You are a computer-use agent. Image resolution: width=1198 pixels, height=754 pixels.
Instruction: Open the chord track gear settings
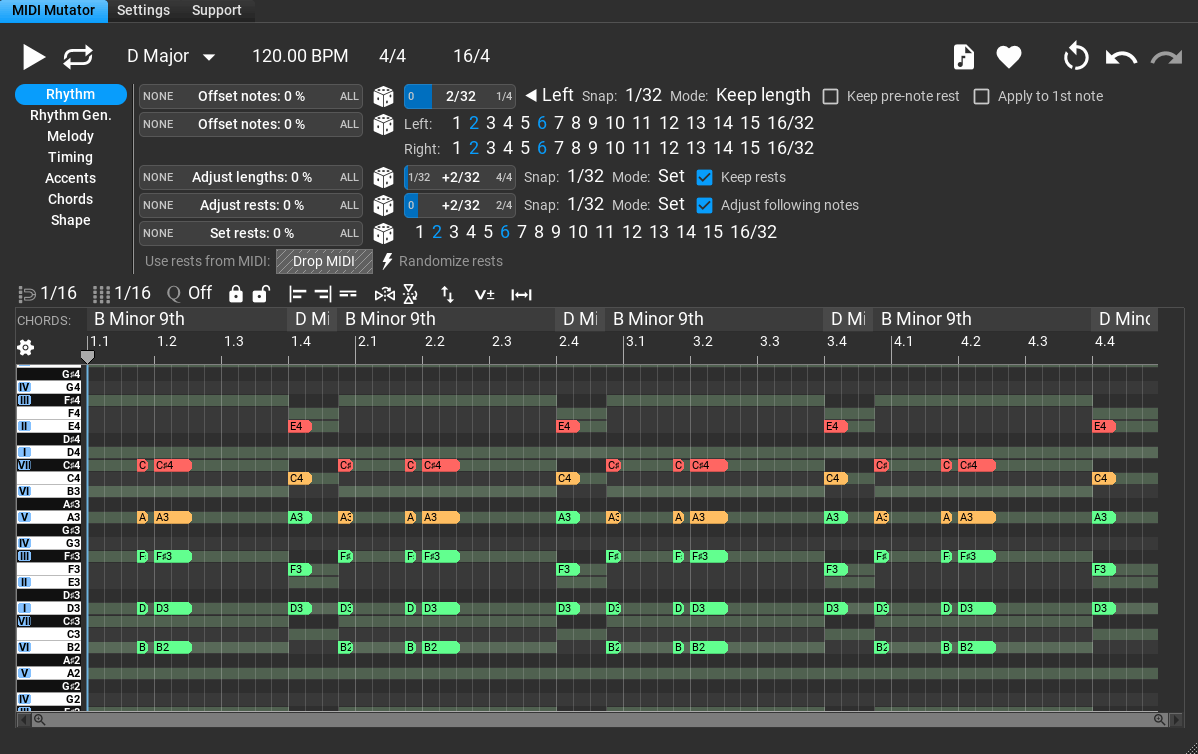[x=26, y=348]
